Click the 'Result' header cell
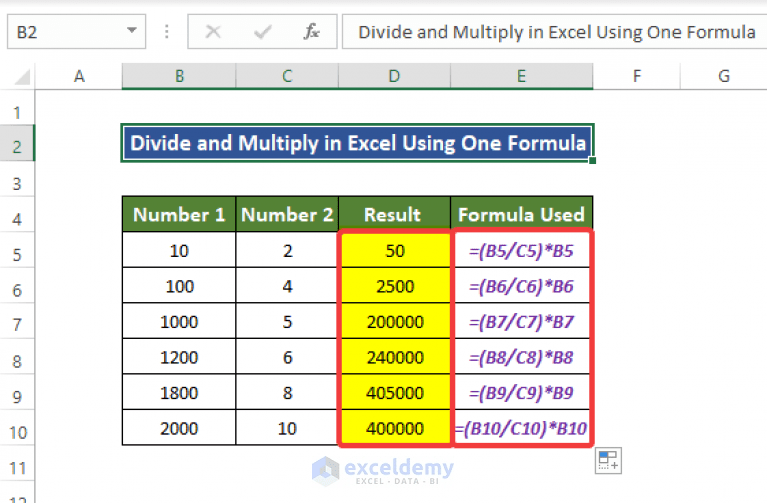Image resolution: width=767 pixels, height=503 pixels. (394, 214)
